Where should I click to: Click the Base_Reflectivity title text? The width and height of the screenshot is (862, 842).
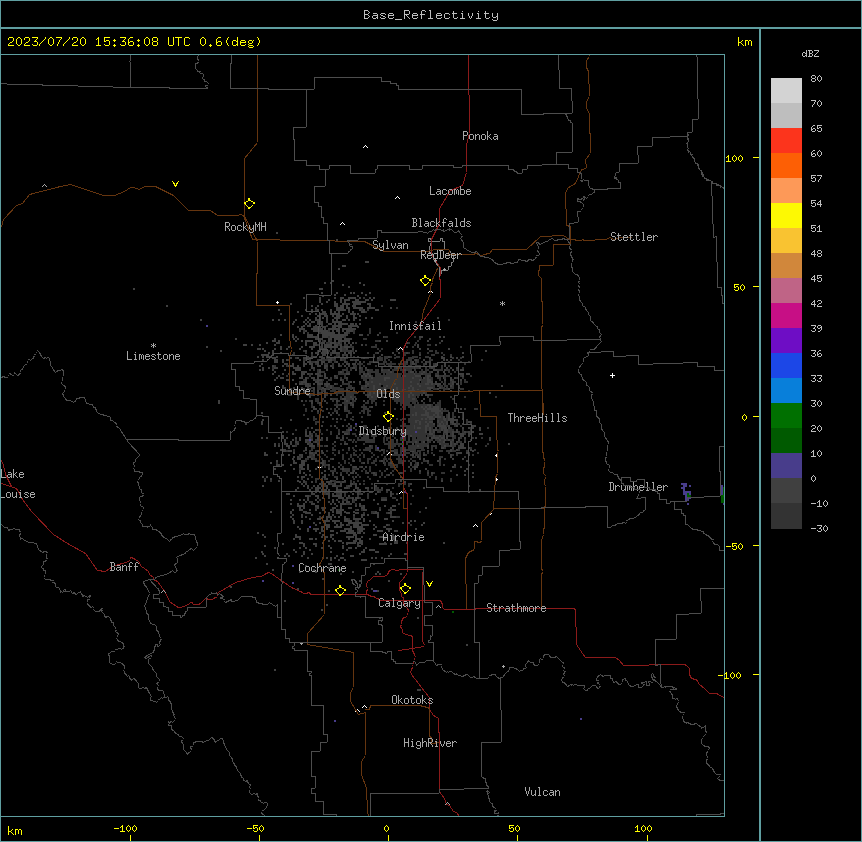point(431,15)
